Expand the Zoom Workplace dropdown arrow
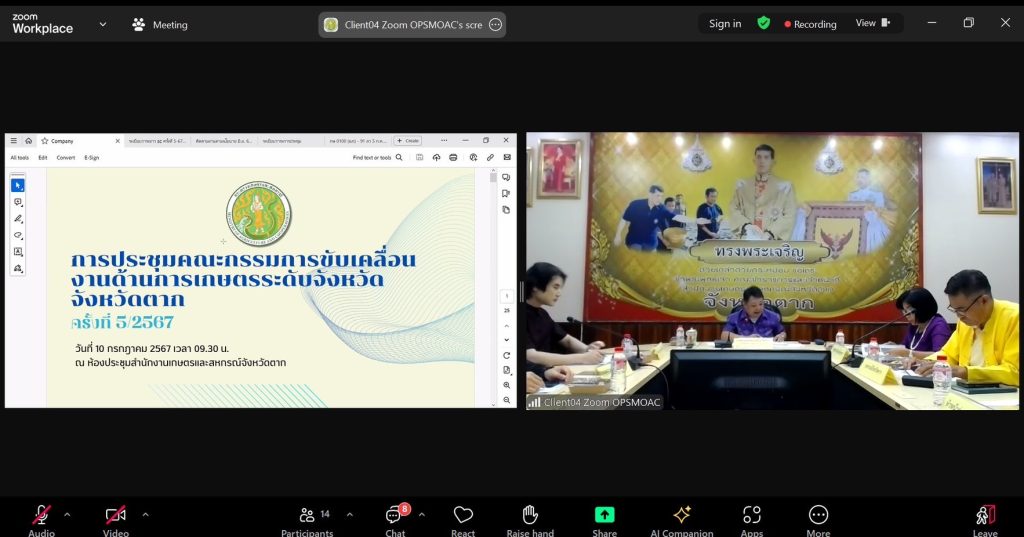This screenshot has width=1024, height=537. point(103,24)
